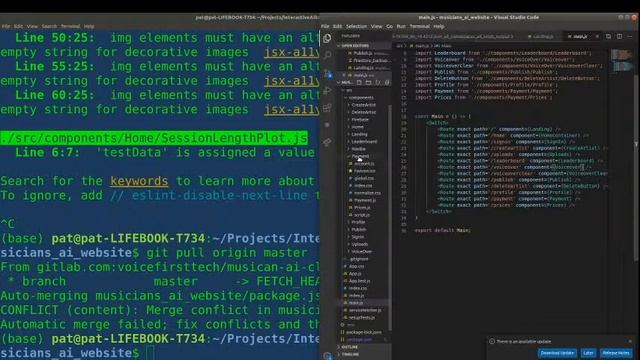Switch to the Landing.js editor tab

(542, 36)
